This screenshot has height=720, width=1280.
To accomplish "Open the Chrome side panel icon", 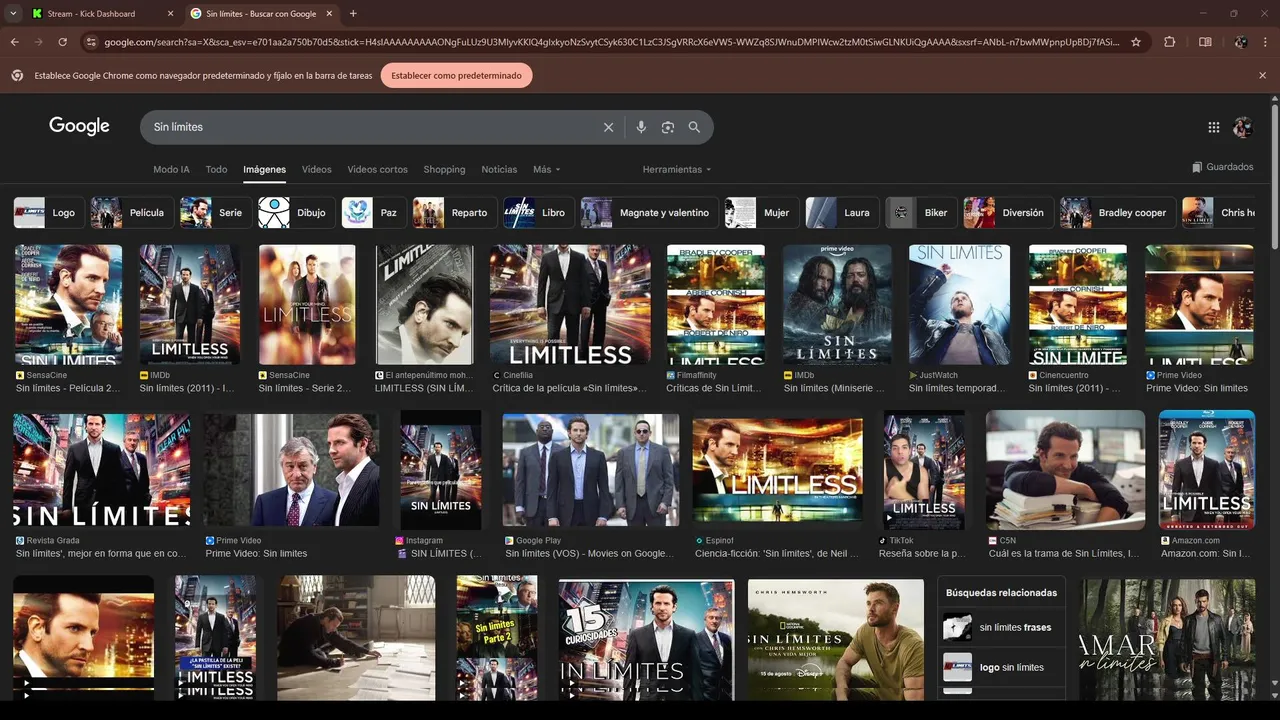I will click(1205, 42).
